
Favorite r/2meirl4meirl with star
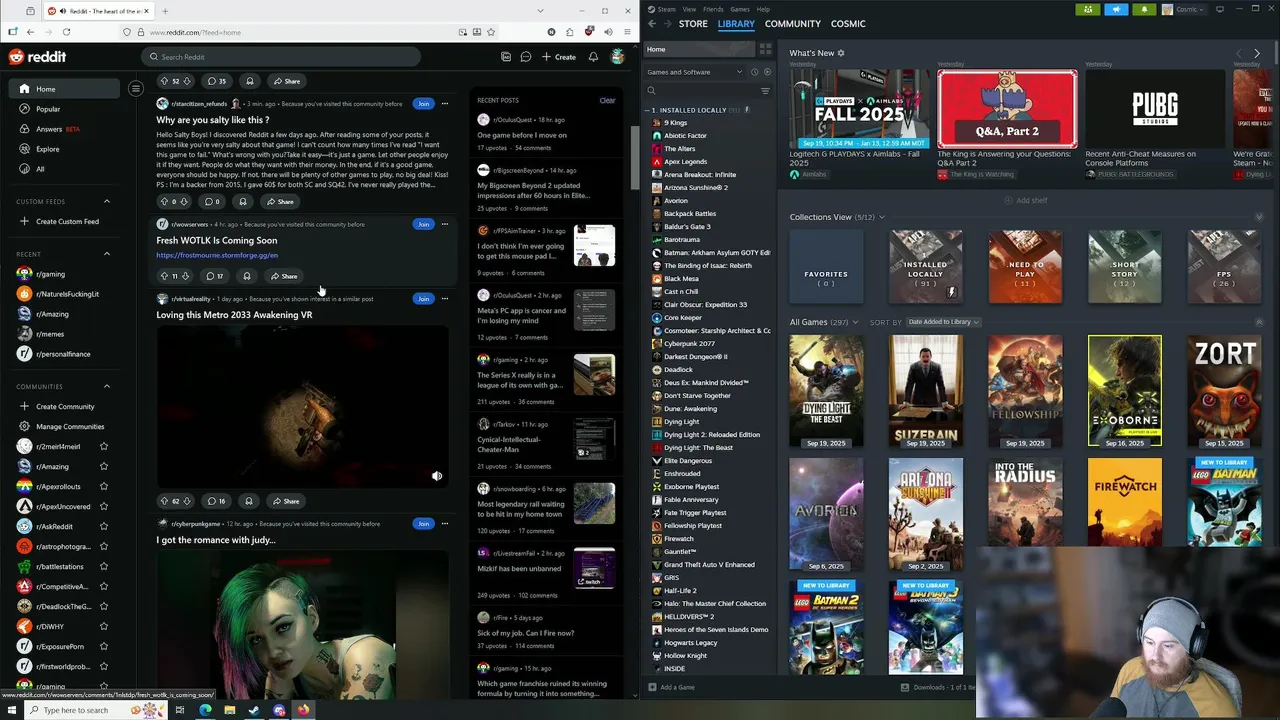point(103,446)
